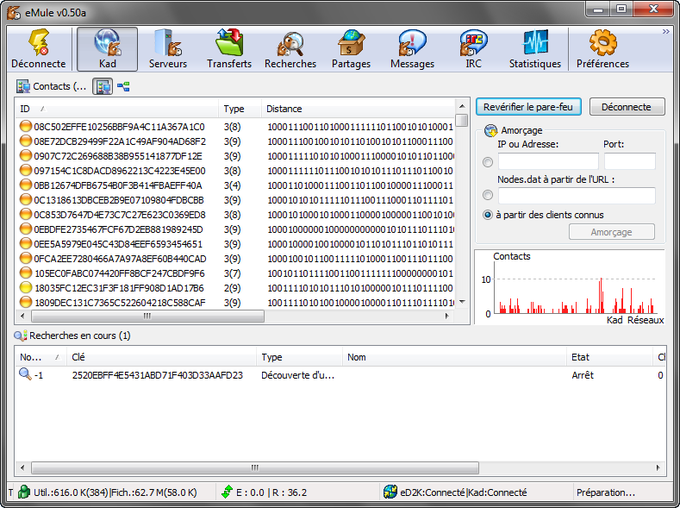Click the contacts list horizontal scrollbar thumb
Viewport: 680px width, 508px height.
point(147,316)
